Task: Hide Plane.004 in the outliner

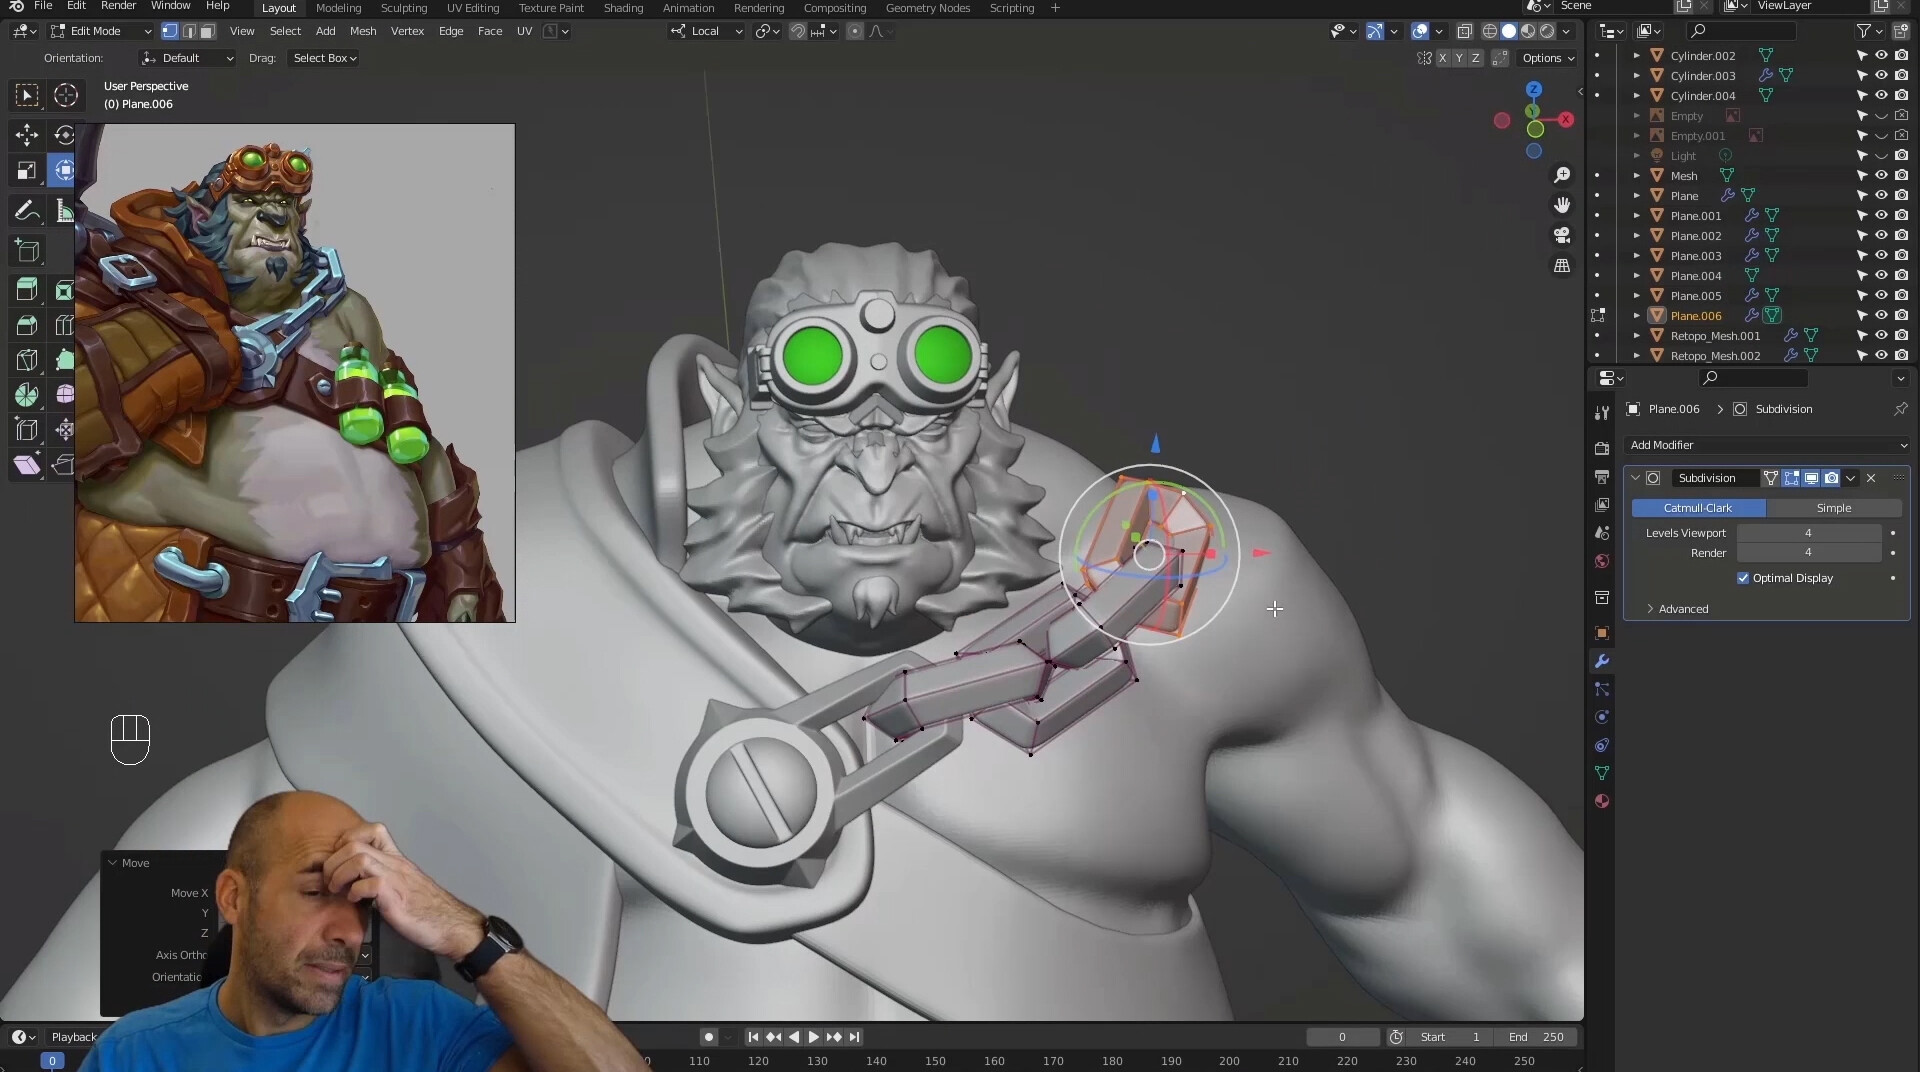Action: tap(1883, 275)
